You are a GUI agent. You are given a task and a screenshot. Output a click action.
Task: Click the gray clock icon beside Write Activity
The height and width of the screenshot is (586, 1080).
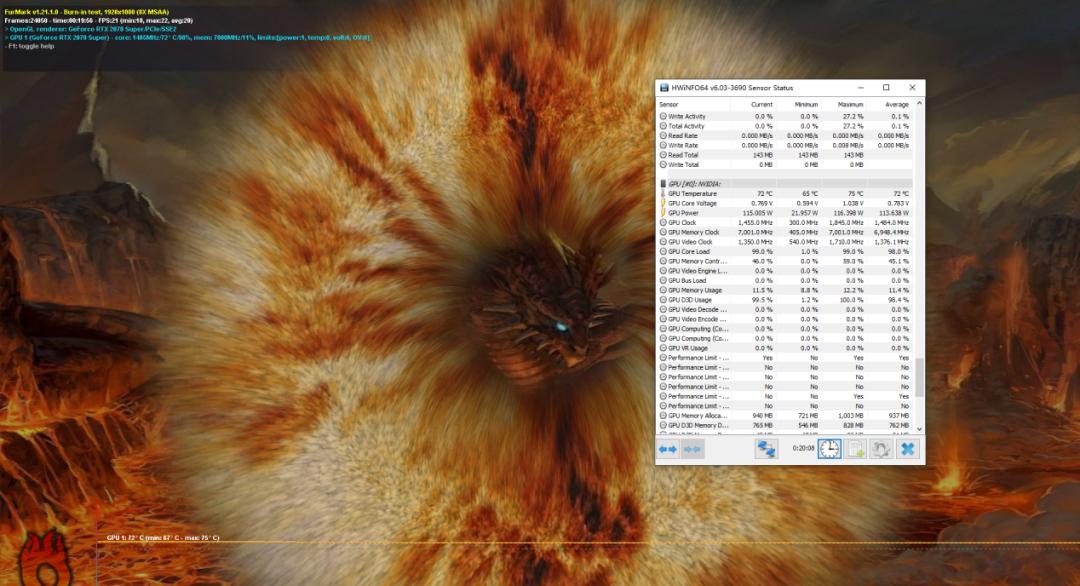click(x=663, y=116)
